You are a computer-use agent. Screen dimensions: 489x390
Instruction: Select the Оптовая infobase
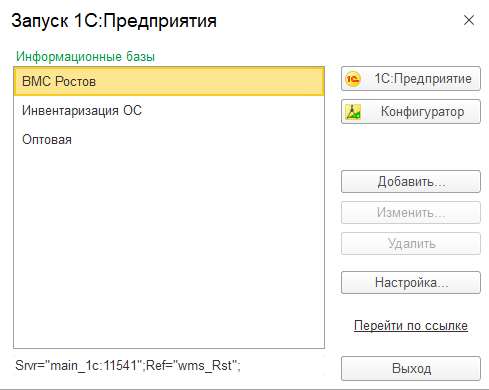pos(169,139)
